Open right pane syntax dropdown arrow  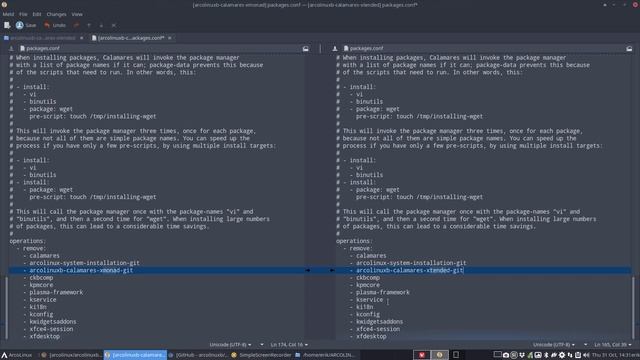click(585, 345)
